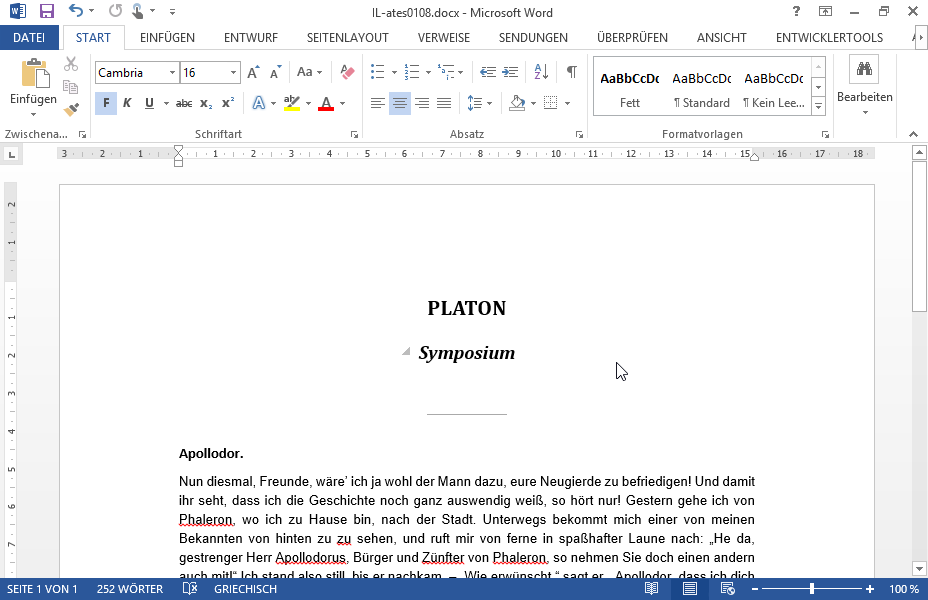The image size is (928, 600).
Task: Save the document with the floppy disk icon
Action: click(46, 11)
